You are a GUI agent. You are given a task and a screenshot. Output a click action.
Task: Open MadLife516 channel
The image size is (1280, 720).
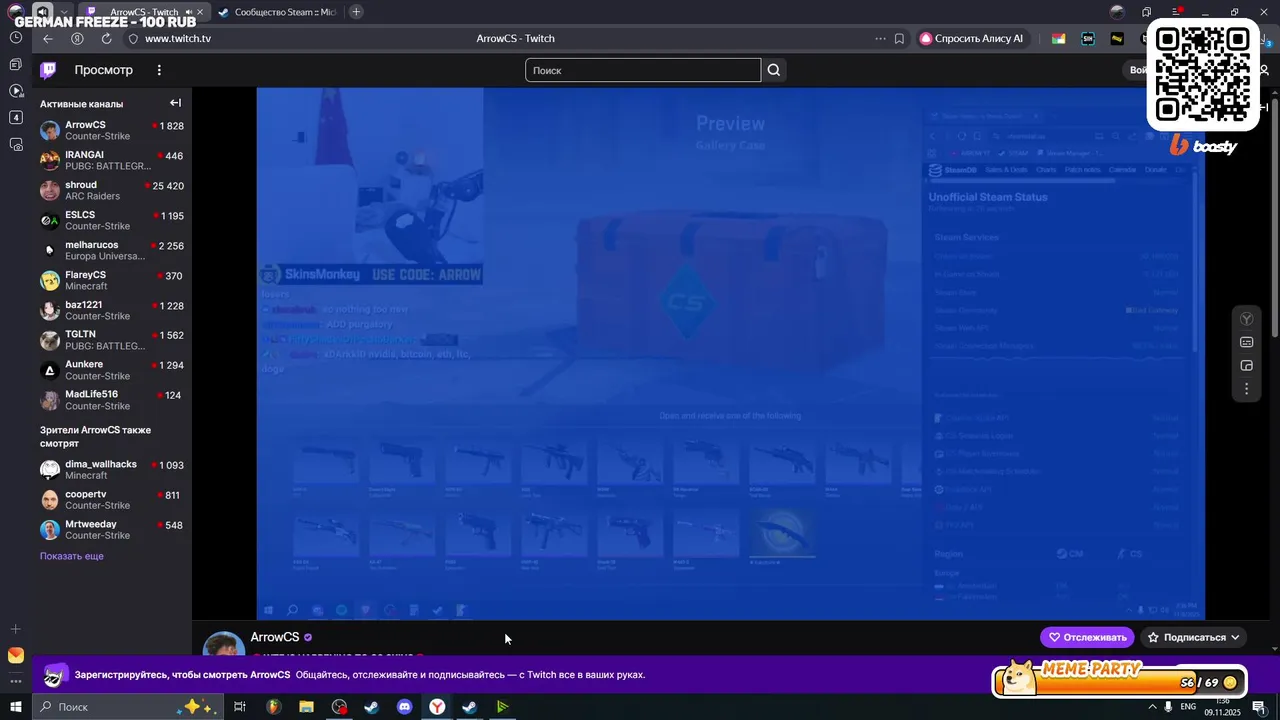tap(112, 400)
